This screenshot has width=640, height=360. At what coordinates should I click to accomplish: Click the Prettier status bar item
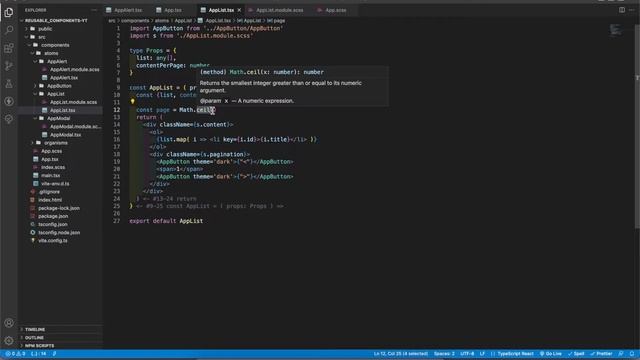(x=601, y=354)
